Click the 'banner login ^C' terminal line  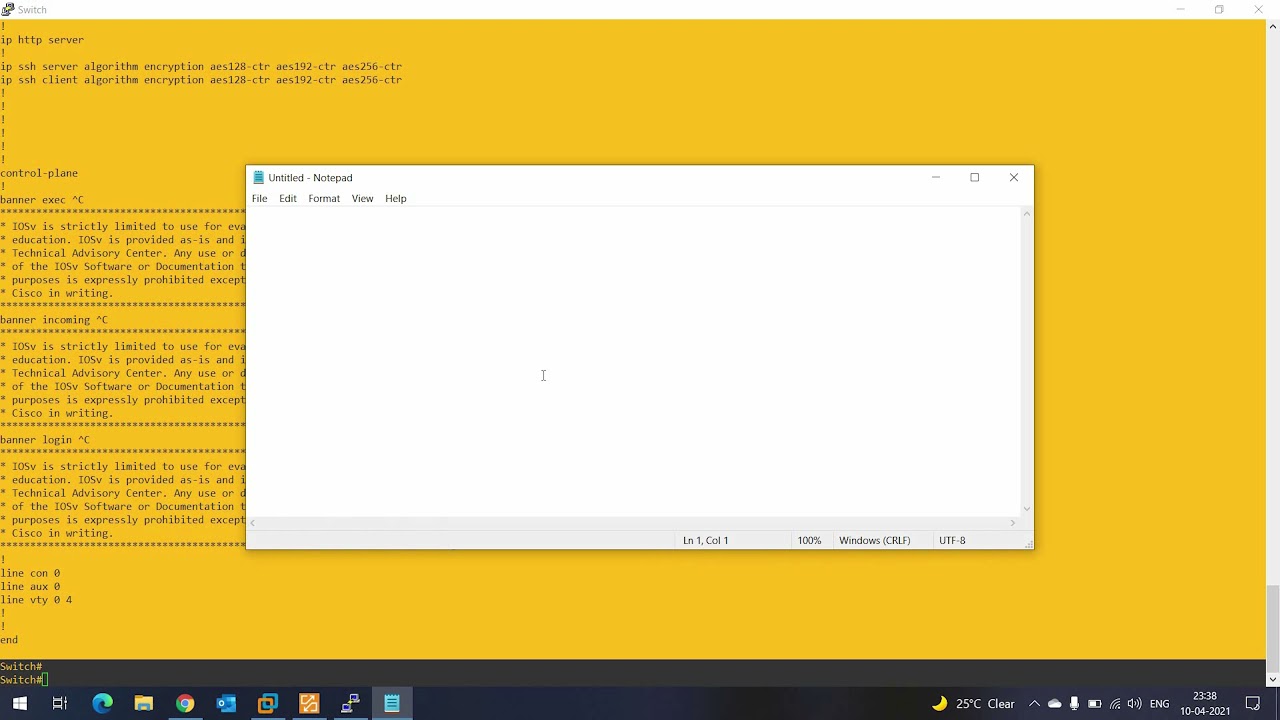tap(45, 440)
